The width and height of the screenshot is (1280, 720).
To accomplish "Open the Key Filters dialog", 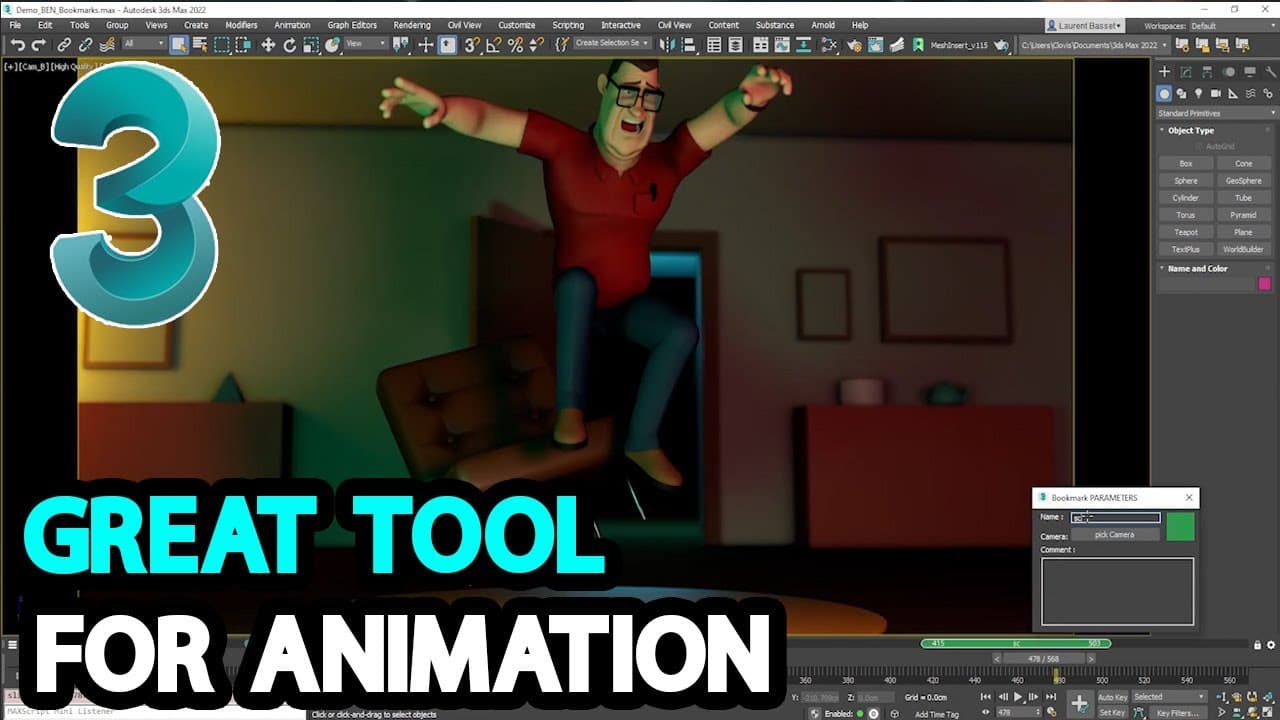I will coord(1177,712).
